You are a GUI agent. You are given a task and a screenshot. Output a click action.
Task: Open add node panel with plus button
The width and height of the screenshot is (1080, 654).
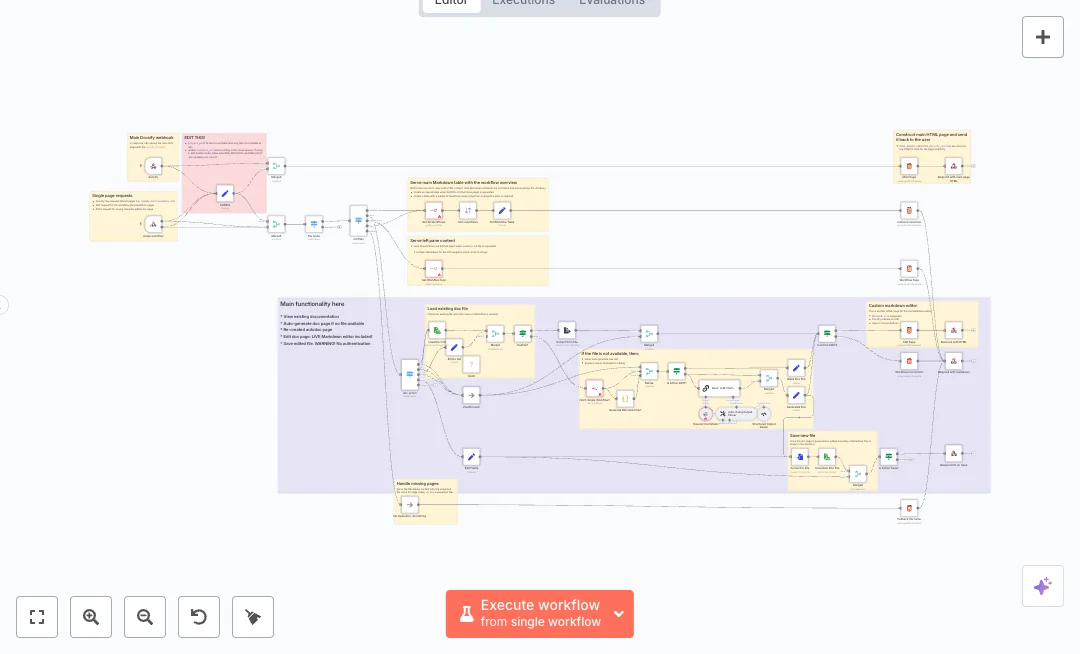tap(1042, 37)
